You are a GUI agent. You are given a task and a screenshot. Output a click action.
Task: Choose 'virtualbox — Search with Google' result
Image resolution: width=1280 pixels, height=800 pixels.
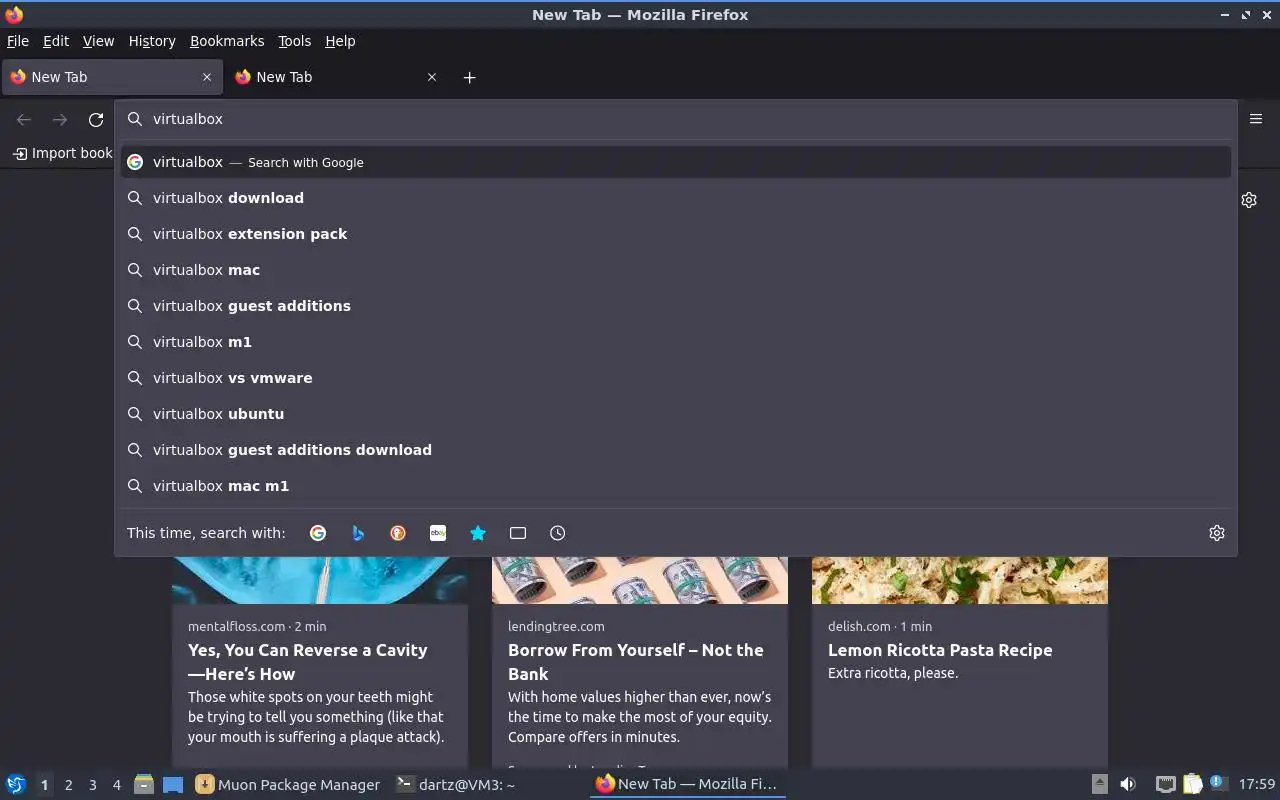pos(675,162)
